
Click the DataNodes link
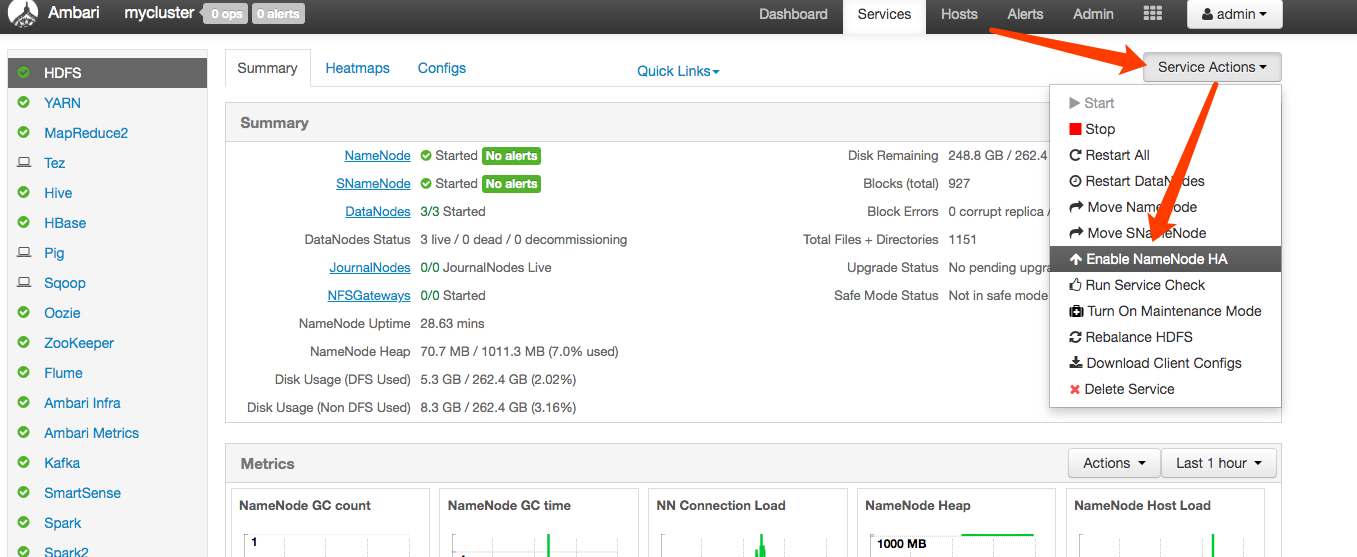(x=378, y=212)
